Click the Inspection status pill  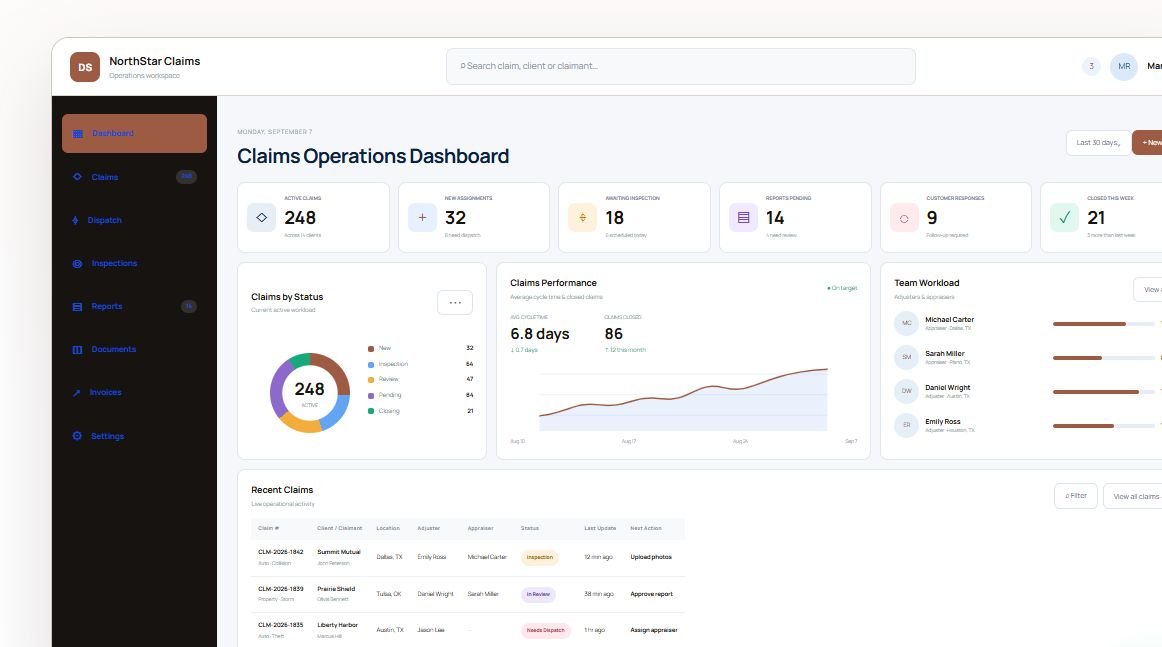pyautogui.click(x=540, y=557)
